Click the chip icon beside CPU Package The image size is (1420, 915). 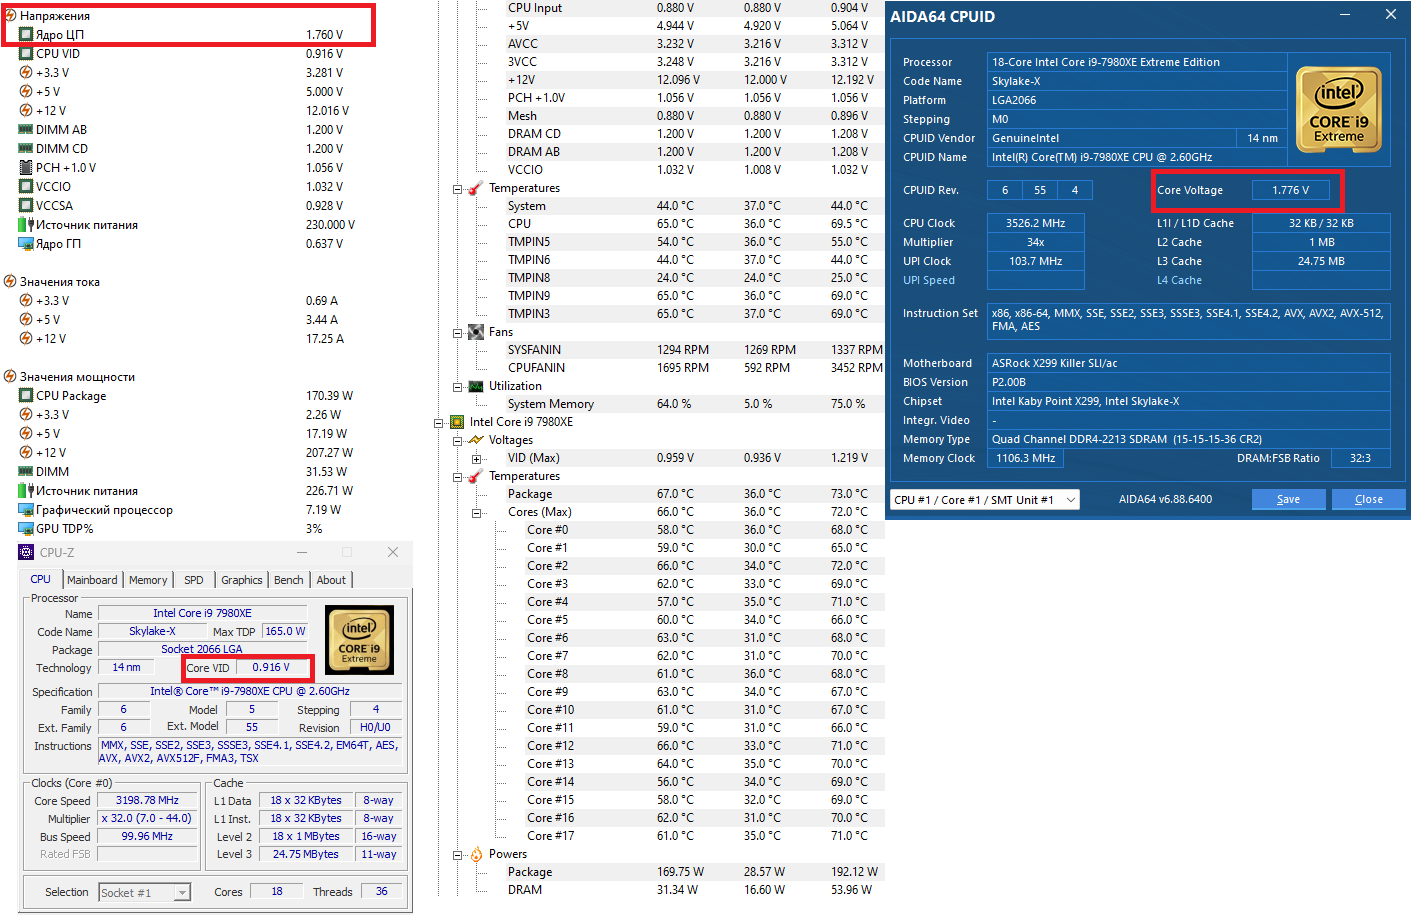coord(26,395)
